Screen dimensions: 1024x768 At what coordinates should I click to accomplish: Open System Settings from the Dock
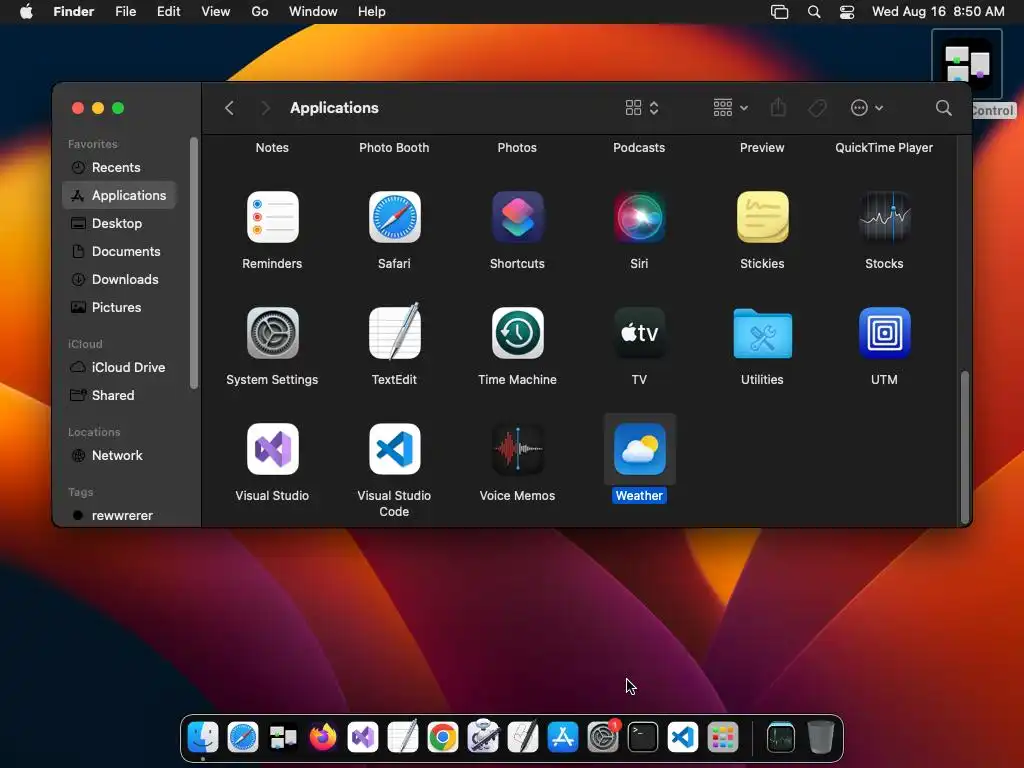[603, 737]
